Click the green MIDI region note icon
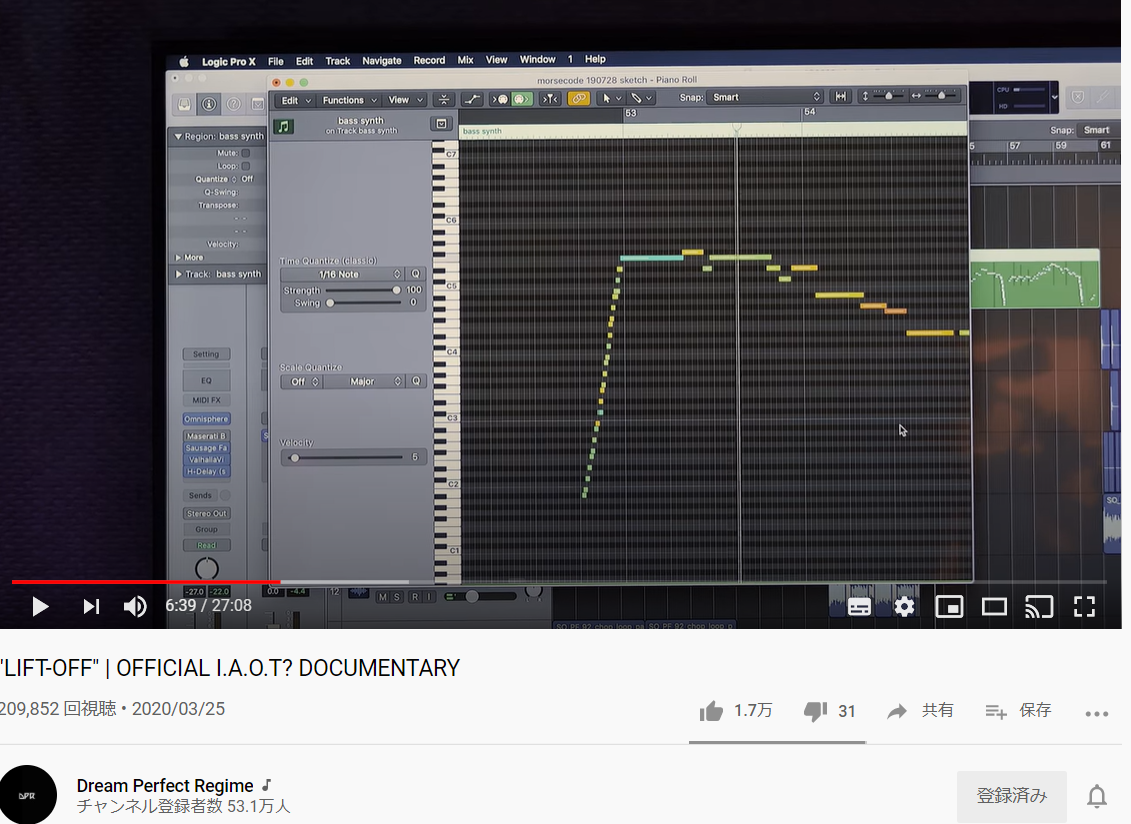 [x=283, y=127]
